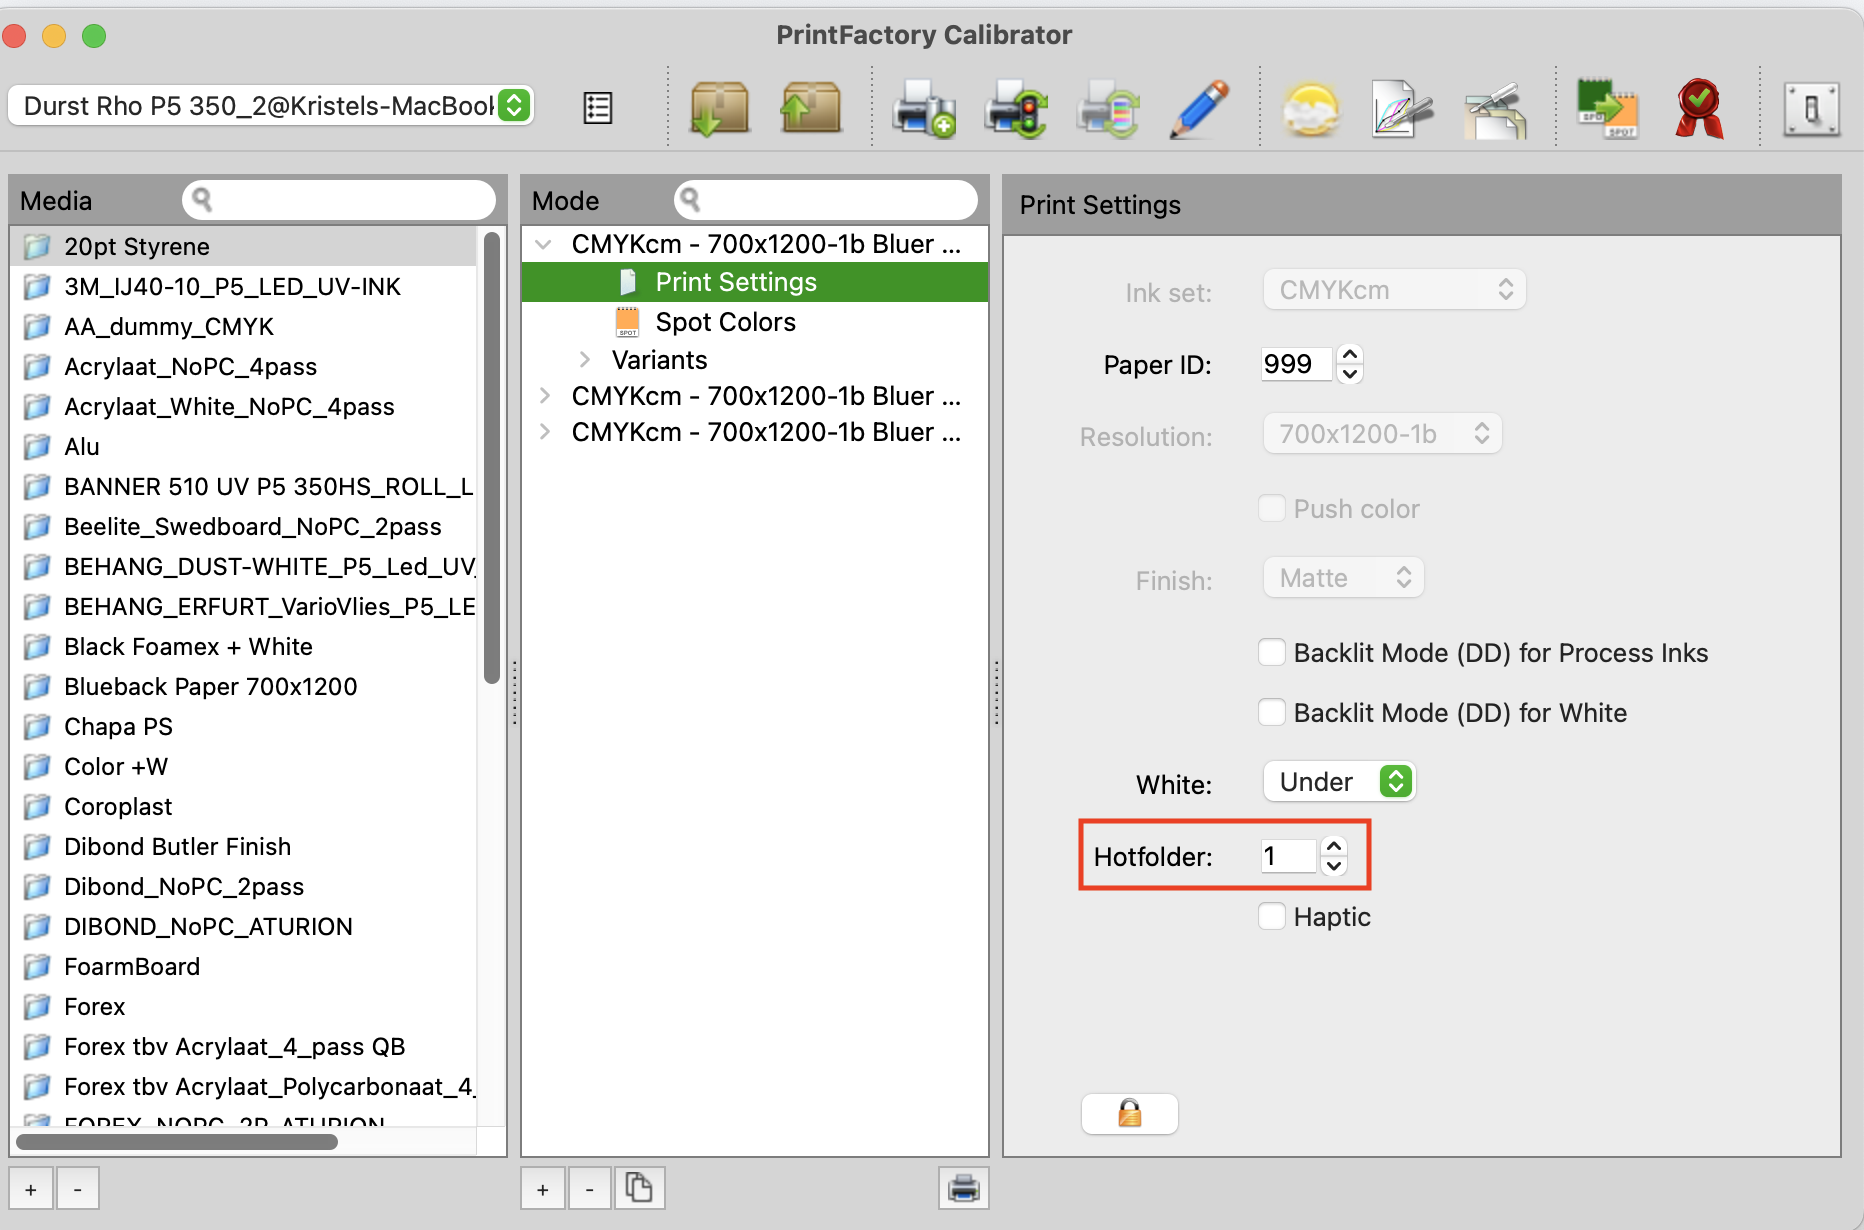Screen dimensions: 1864x1230
Task: Select media Black Foamex + White
Action: 243,646
